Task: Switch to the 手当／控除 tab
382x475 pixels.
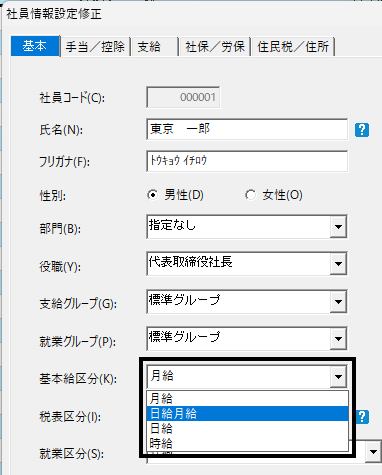Action: 95,47
